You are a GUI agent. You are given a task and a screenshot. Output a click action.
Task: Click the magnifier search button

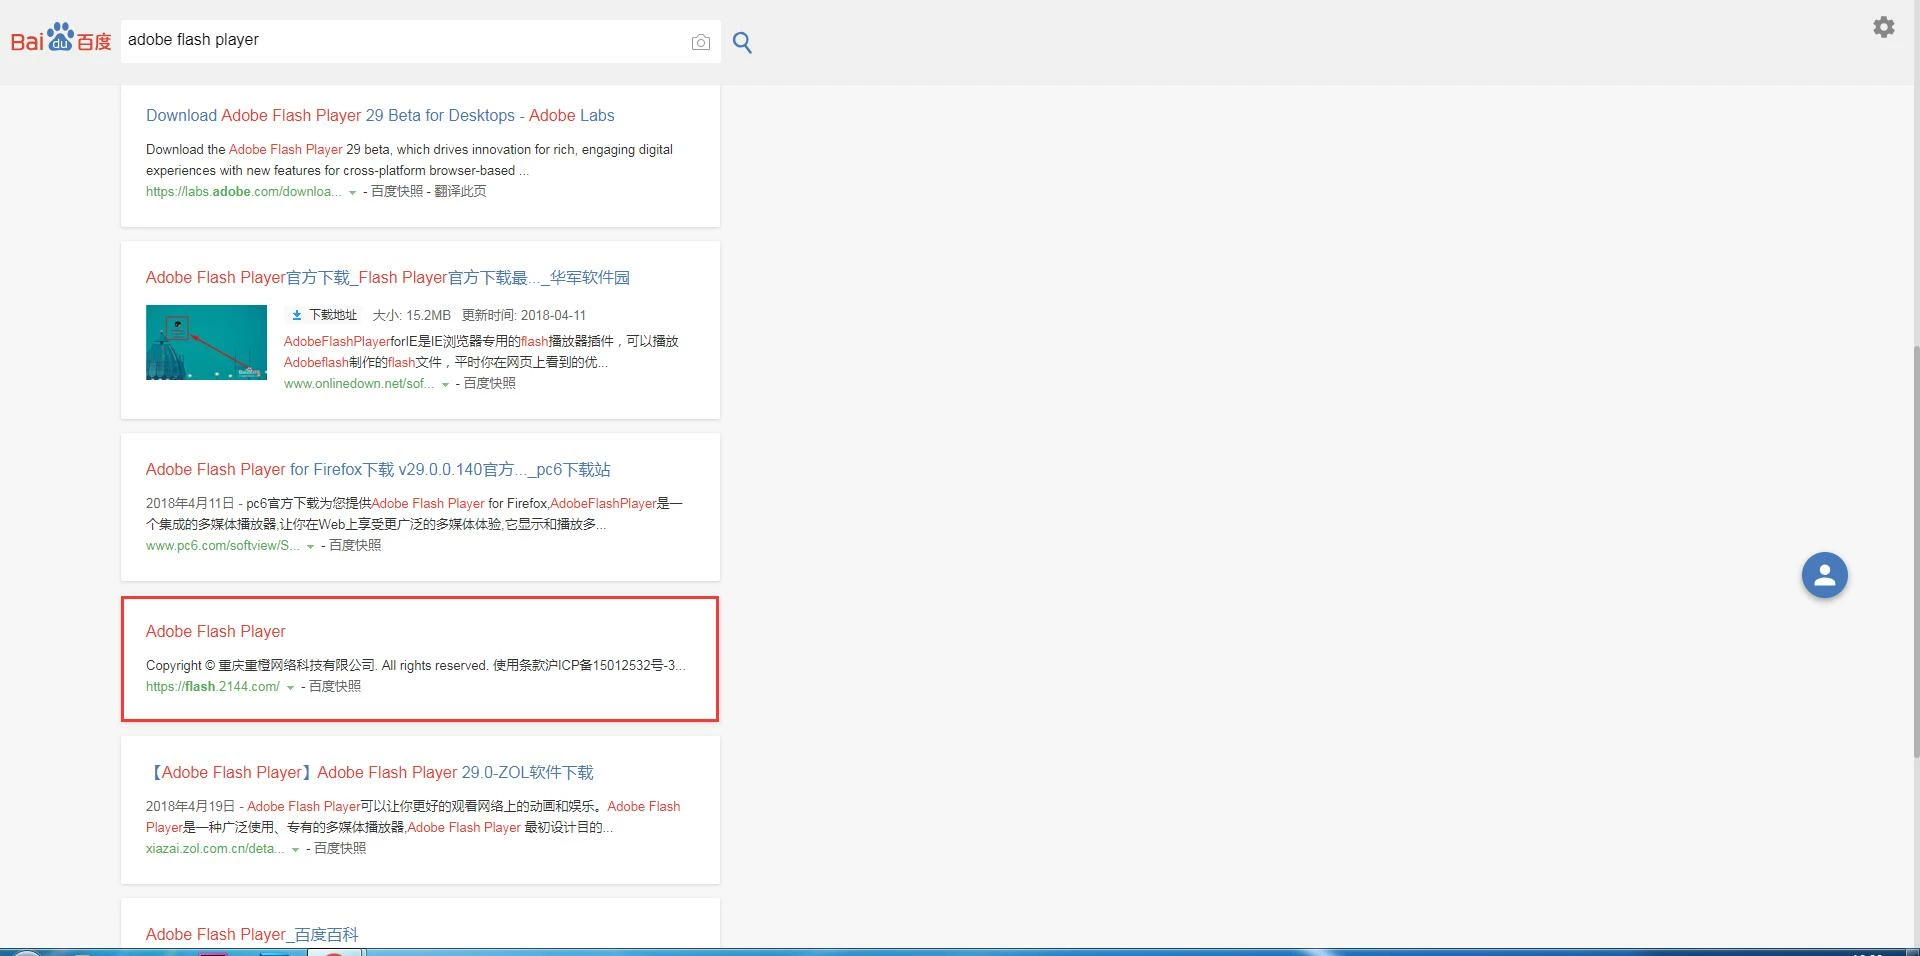coord(742,42)
